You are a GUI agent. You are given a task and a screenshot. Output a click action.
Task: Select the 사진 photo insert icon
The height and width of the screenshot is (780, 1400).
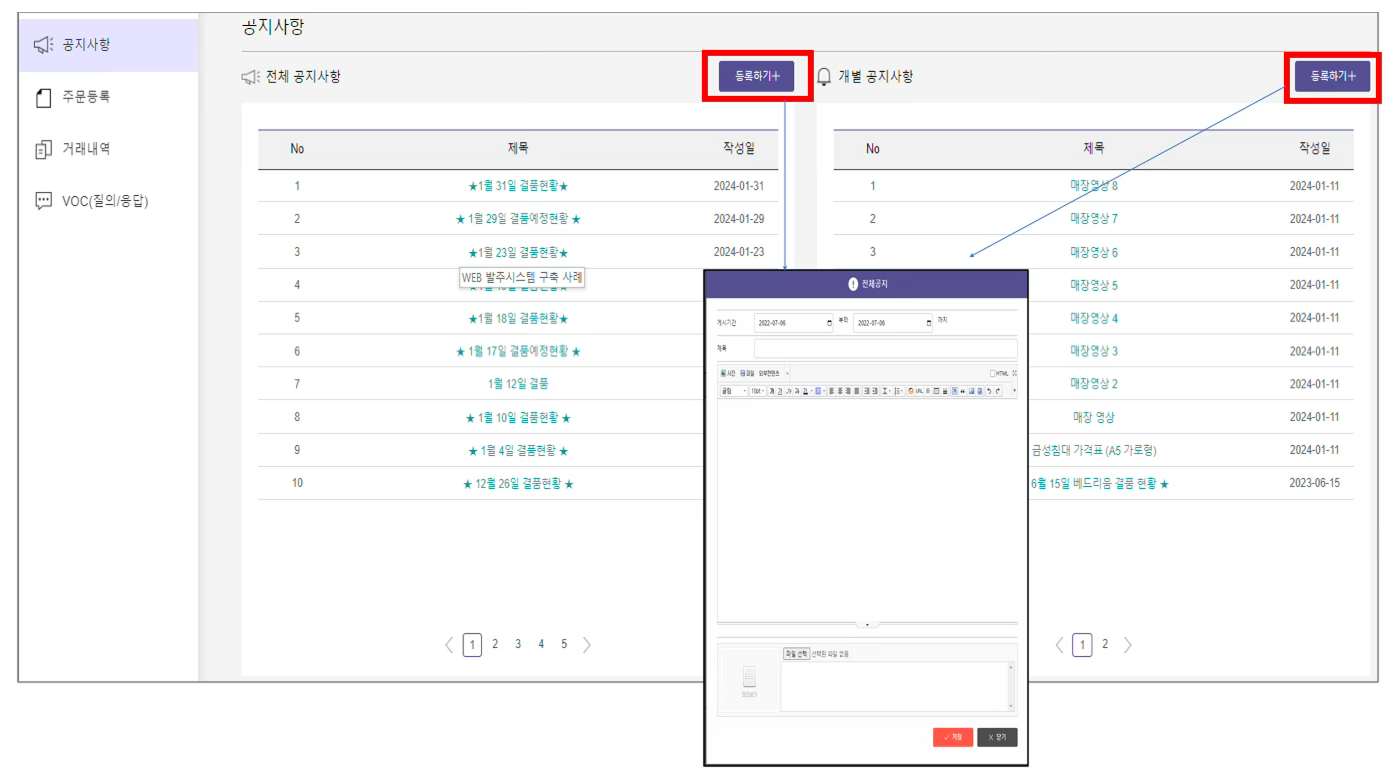click(725, 373)
